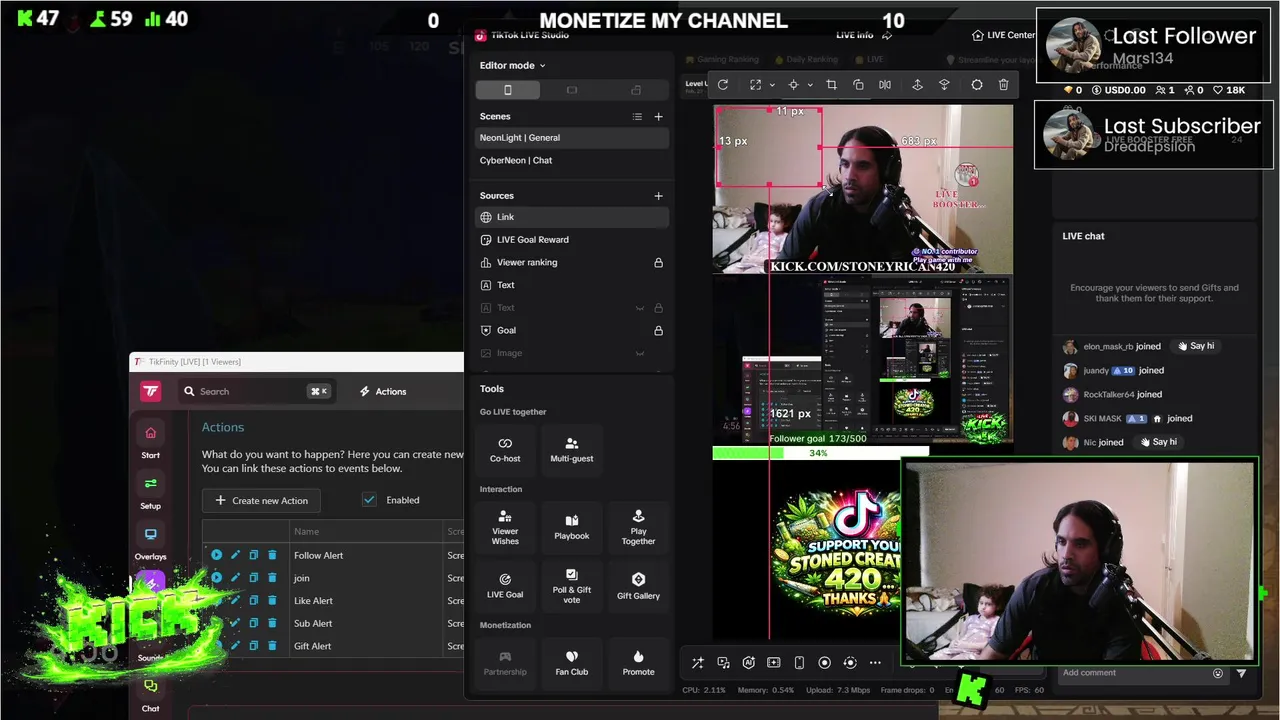Open the three-dots more options in bottom toolbar
This screenshot has height=720, width=1280.
pos(875,663)
